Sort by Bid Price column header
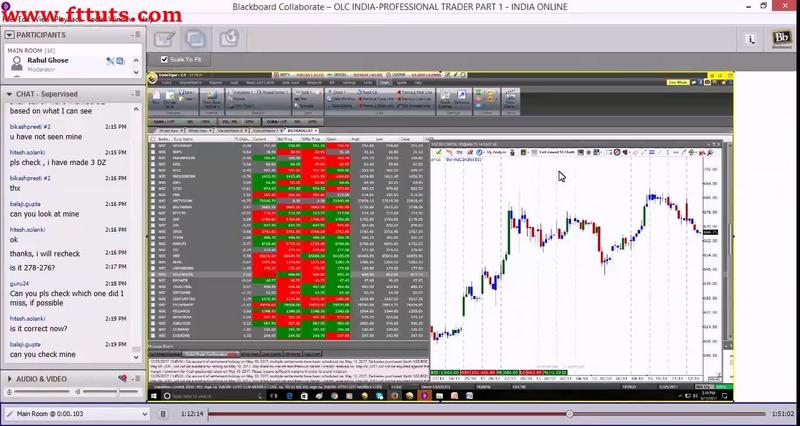Screen dimensions: 800x426 [288, 139]
